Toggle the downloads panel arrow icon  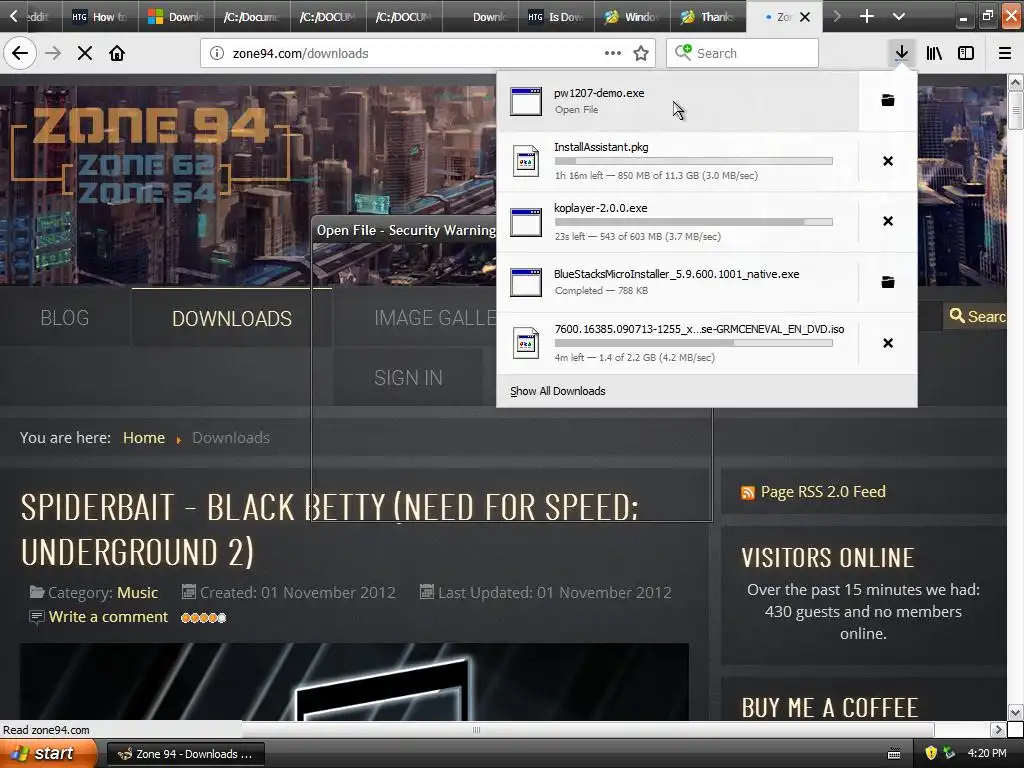click(901, 53)
